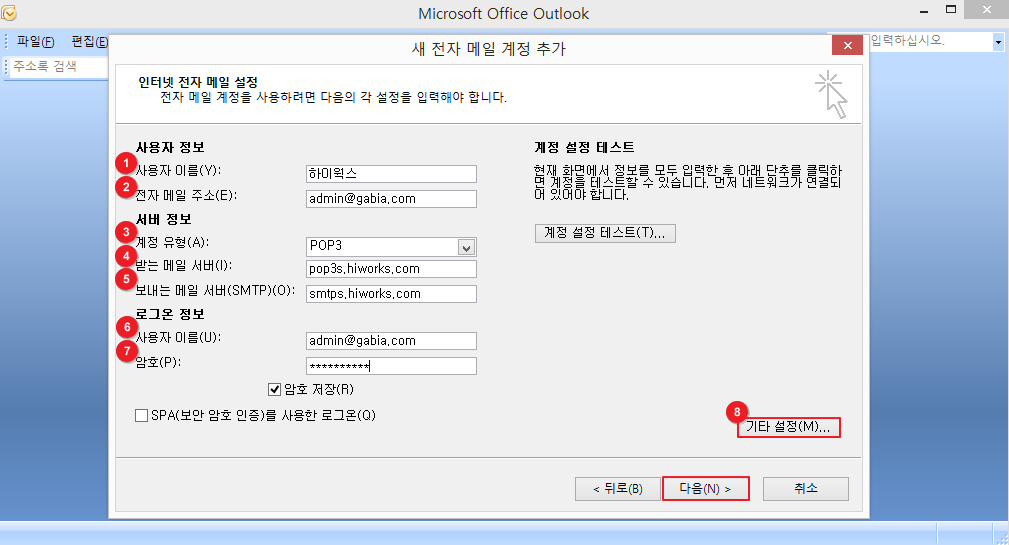The height and width of the screenshot is (545, 1009).
Task: Open 기타 설정(M)... button
Action: pyautogui.click(x=788, y=427)
